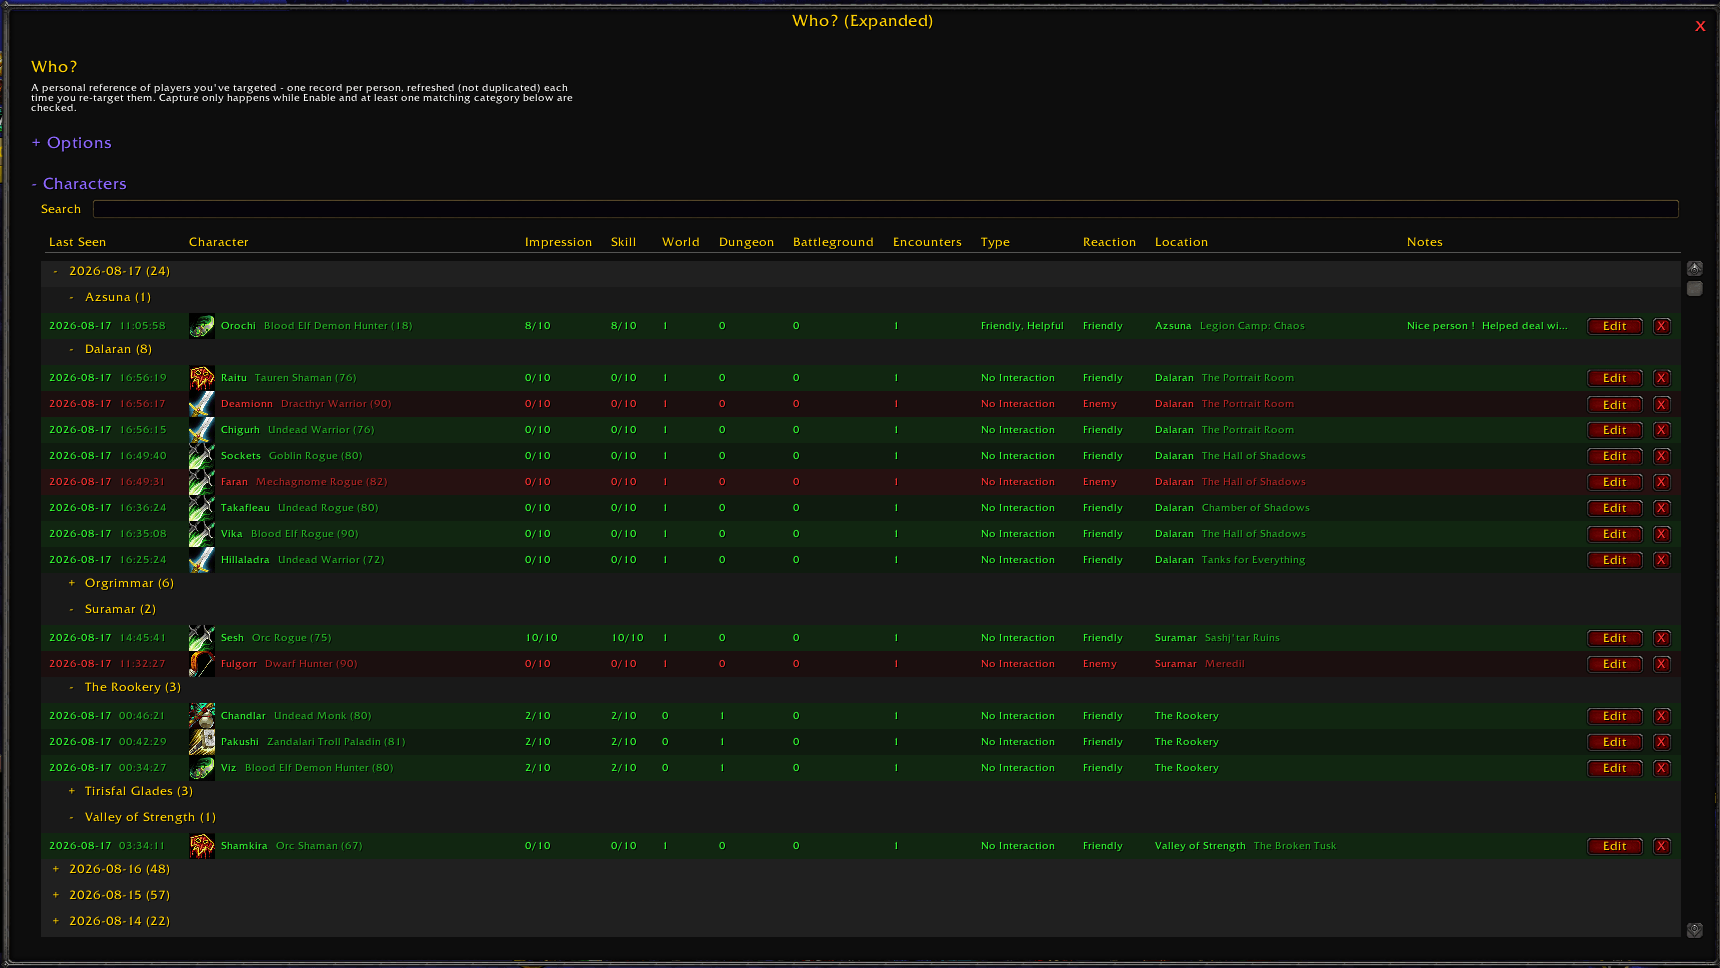Click location text "The Broken Tusk"
The width and height of the screenshot is (1720, 968).
tap(1295, 846)
